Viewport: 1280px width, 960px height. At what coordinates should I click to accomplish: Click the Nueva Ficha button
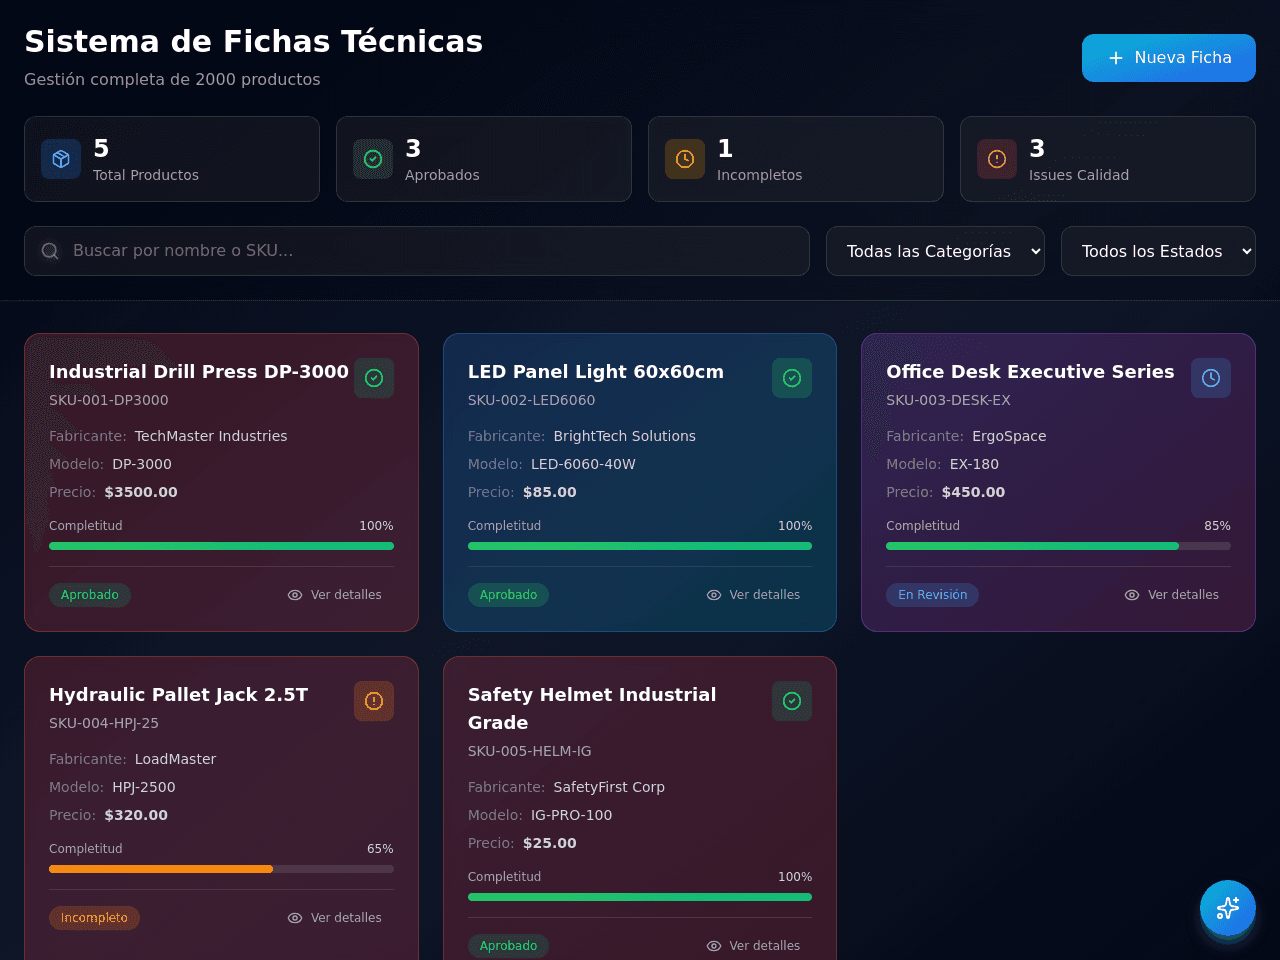(x=1168, y=58)
